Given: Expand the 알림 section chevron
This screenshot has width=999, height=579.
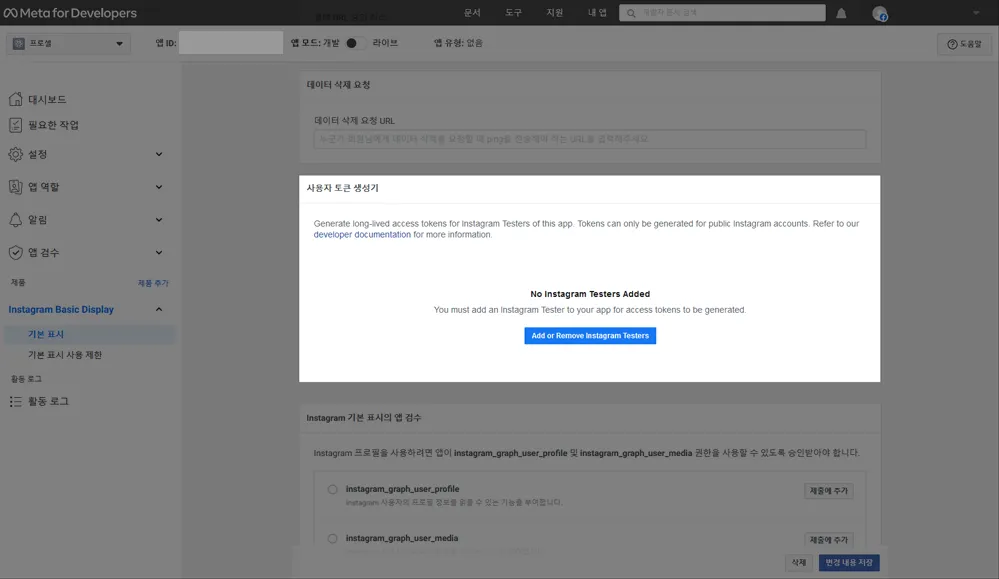Looking at the screenshot, I should [159, 220].
